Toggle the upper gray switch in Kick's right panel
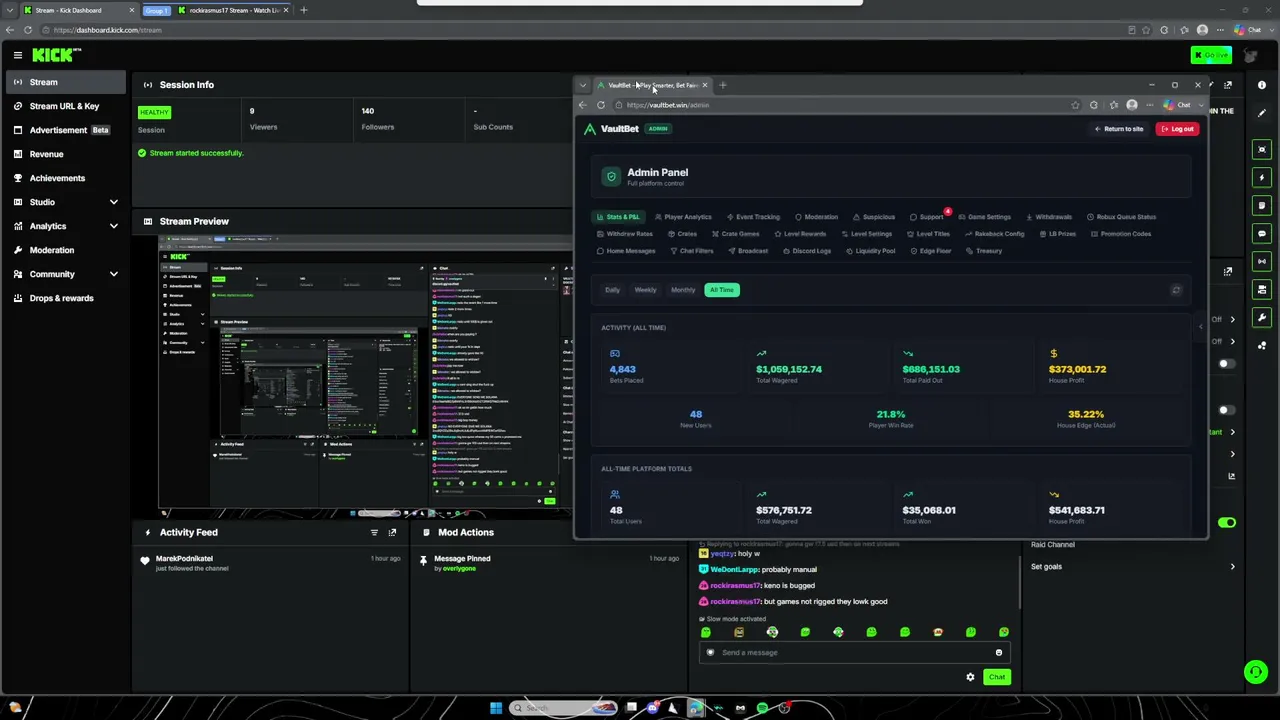Viewport: 1280px width, 720px height. pos(1227,364)
